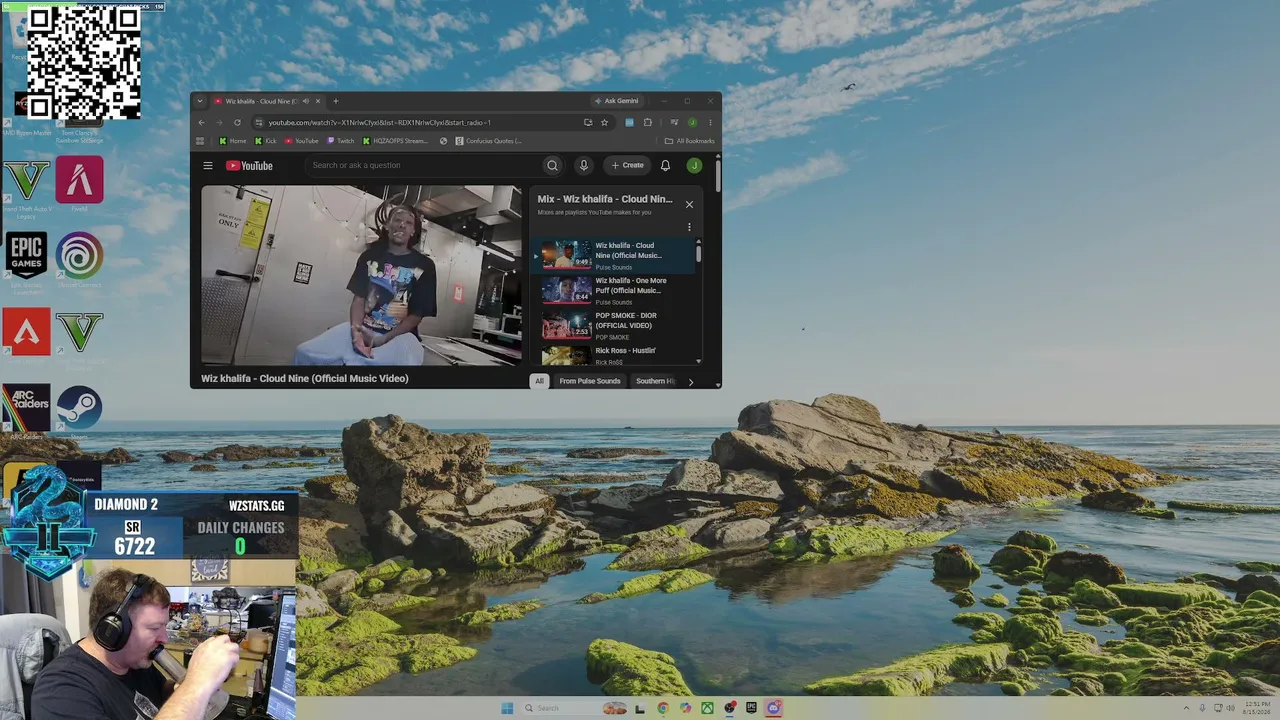Open the Ubisoft Connect desktop icon

79,262
